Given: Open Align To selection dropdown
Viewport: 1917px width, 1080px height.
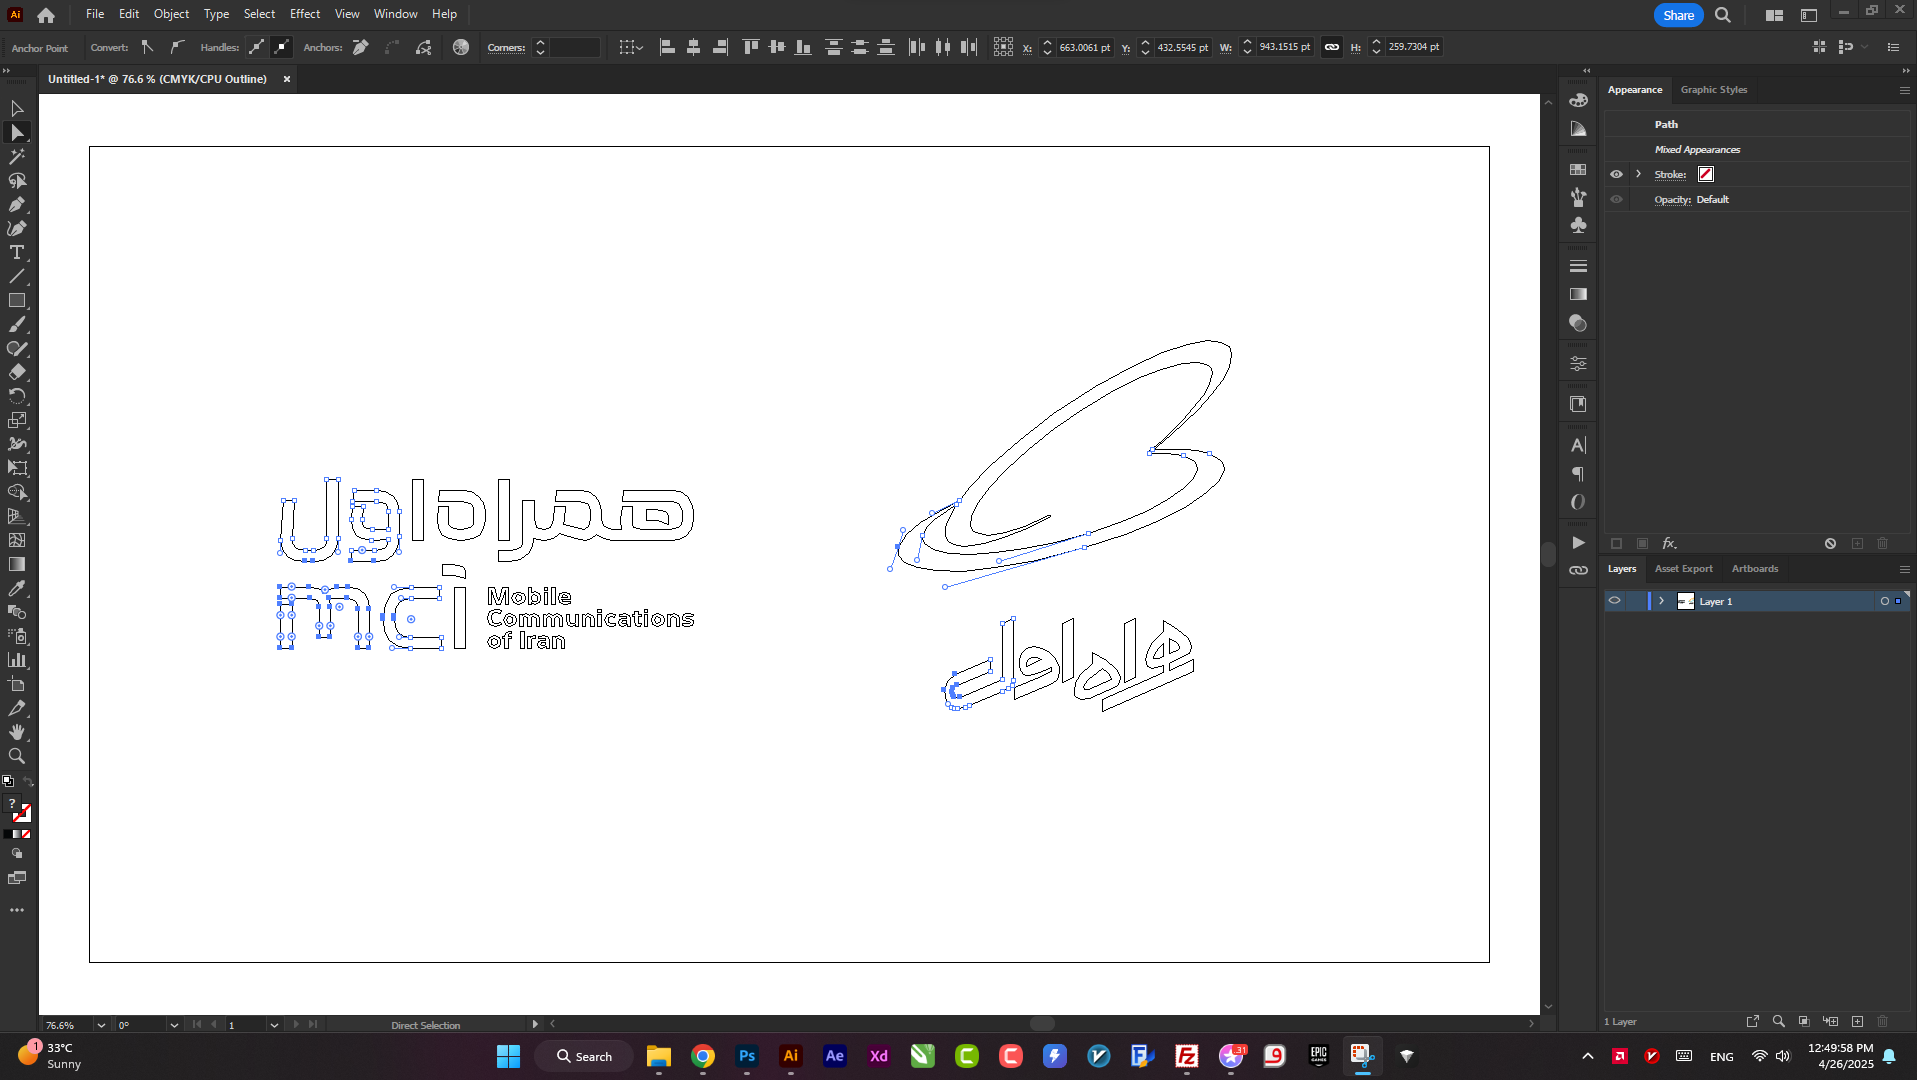Looking at the screenshot, I should (x=630, y=47).
